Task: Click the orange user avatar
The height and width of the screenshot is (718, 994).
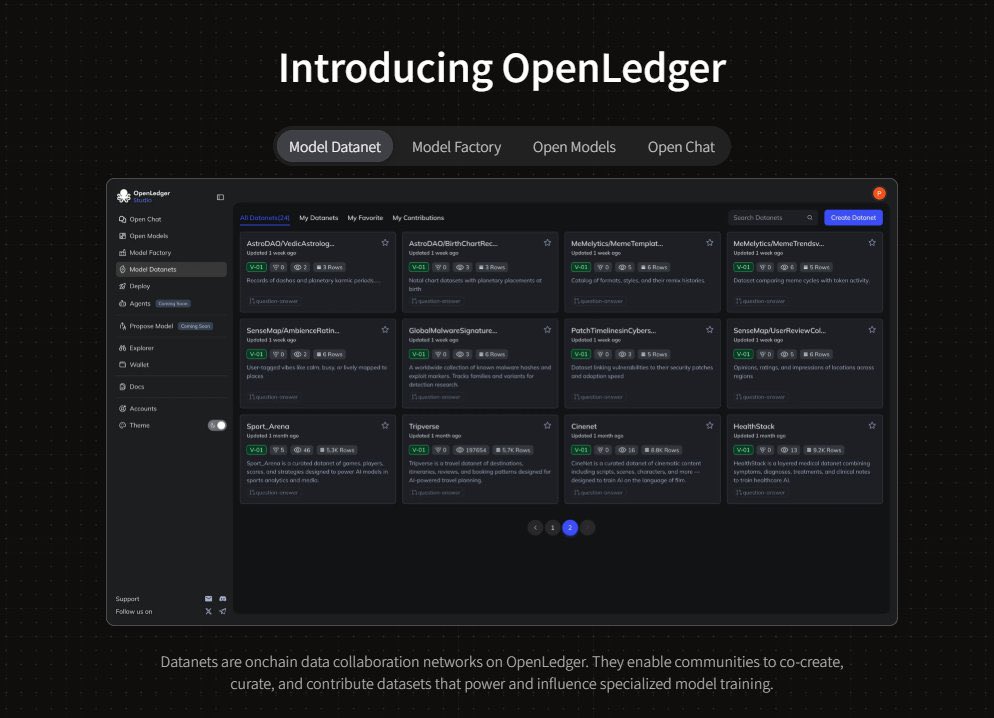Action: [x=879, y=193]
